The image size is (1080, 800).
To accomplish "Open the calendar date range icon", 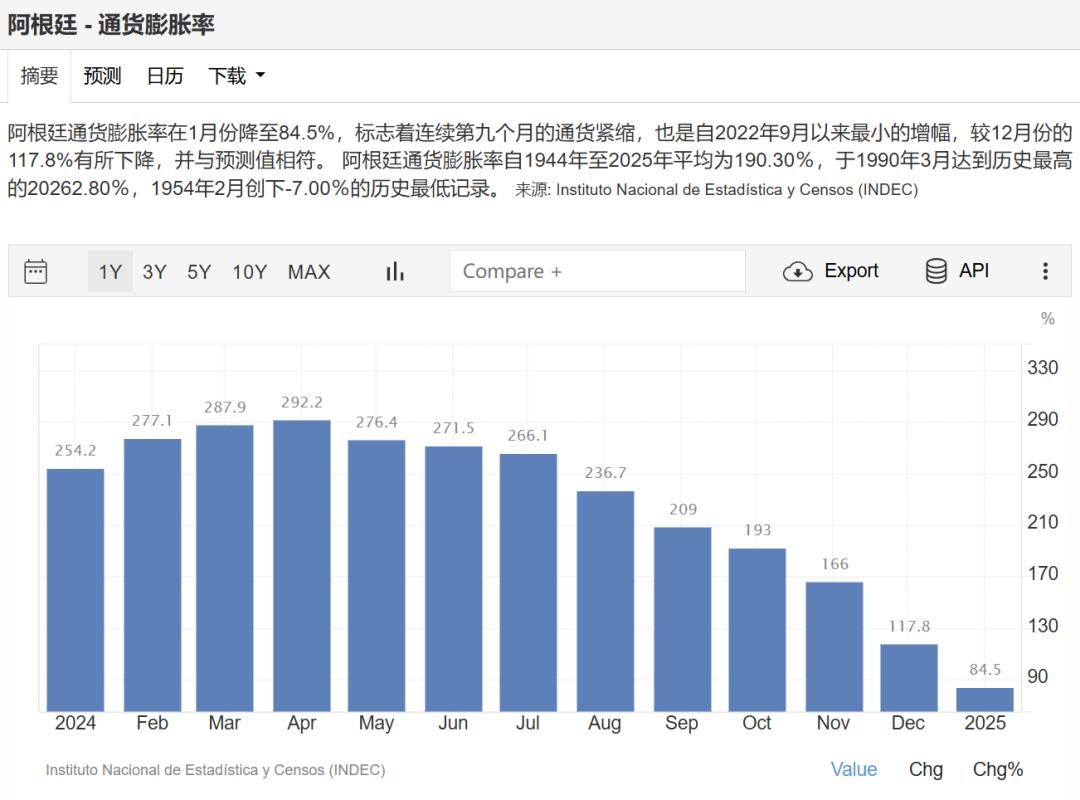I will coord(36,271).
